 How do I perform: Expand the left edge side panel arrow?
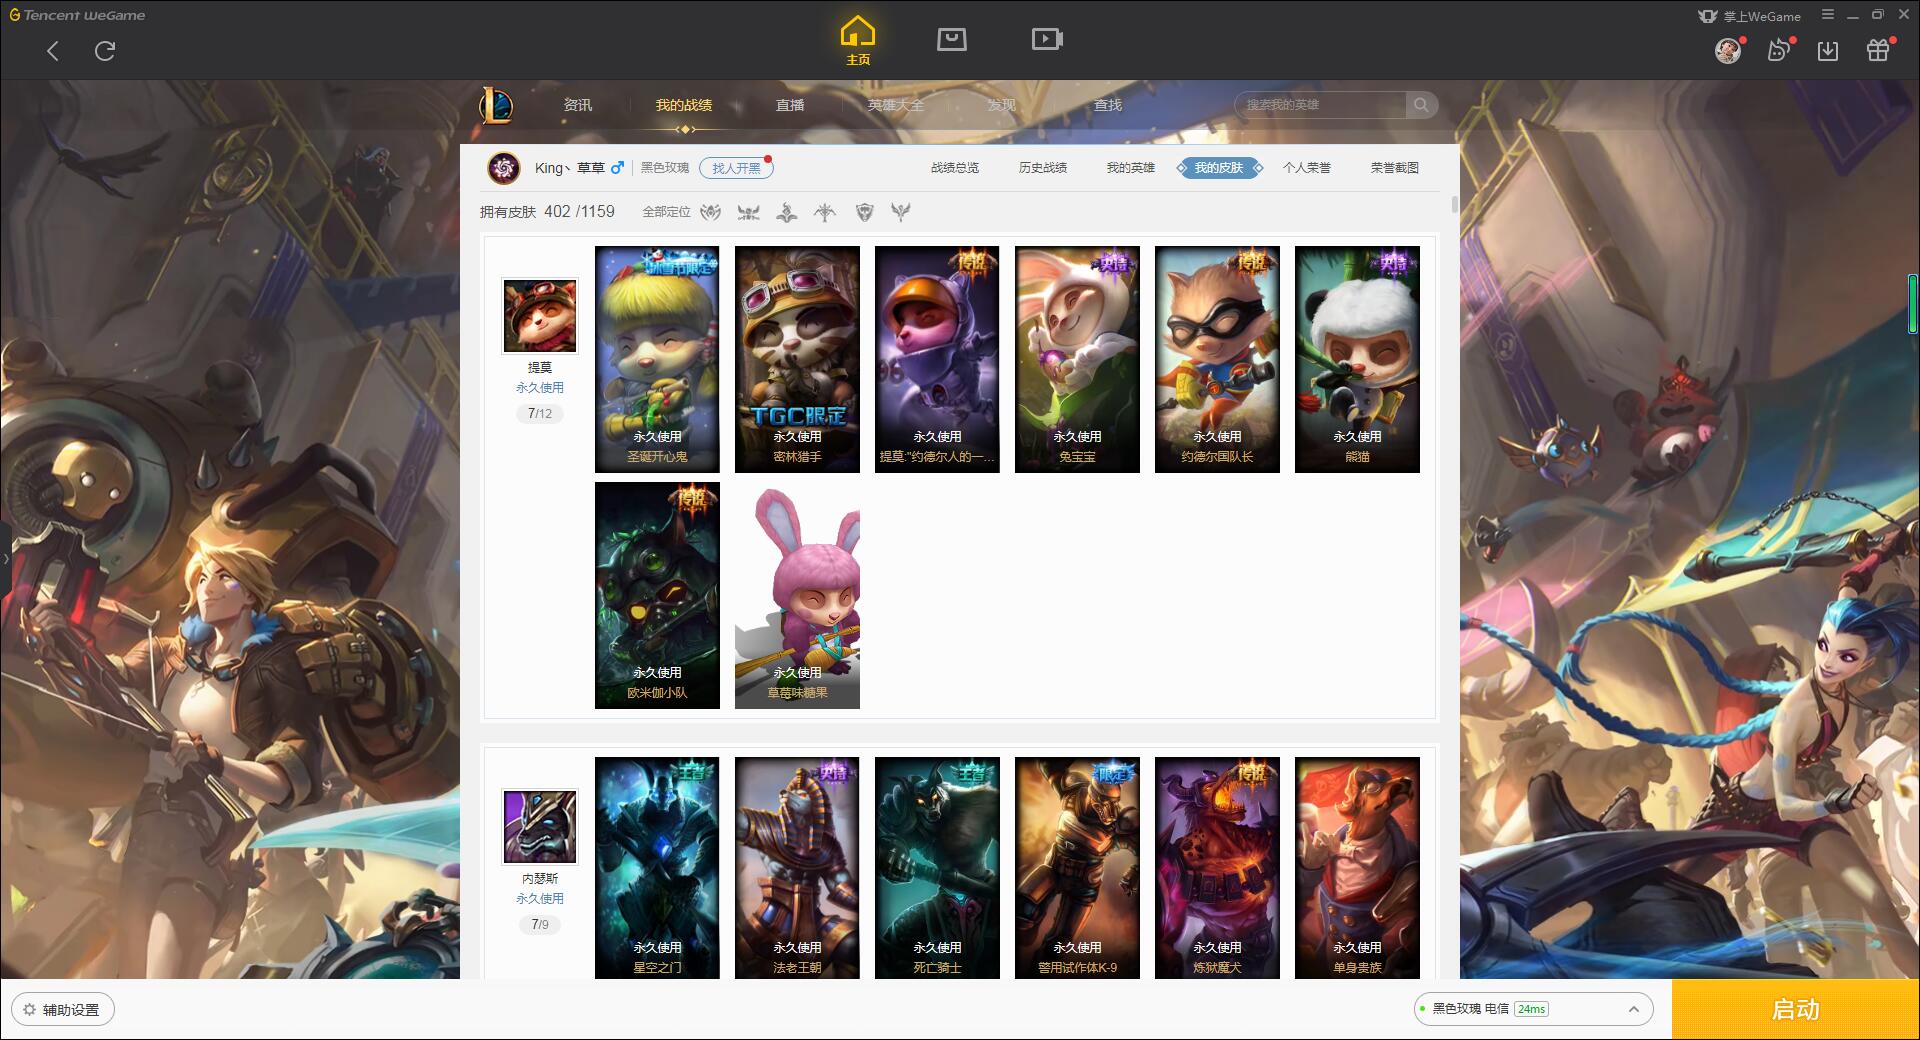point(5,559)
